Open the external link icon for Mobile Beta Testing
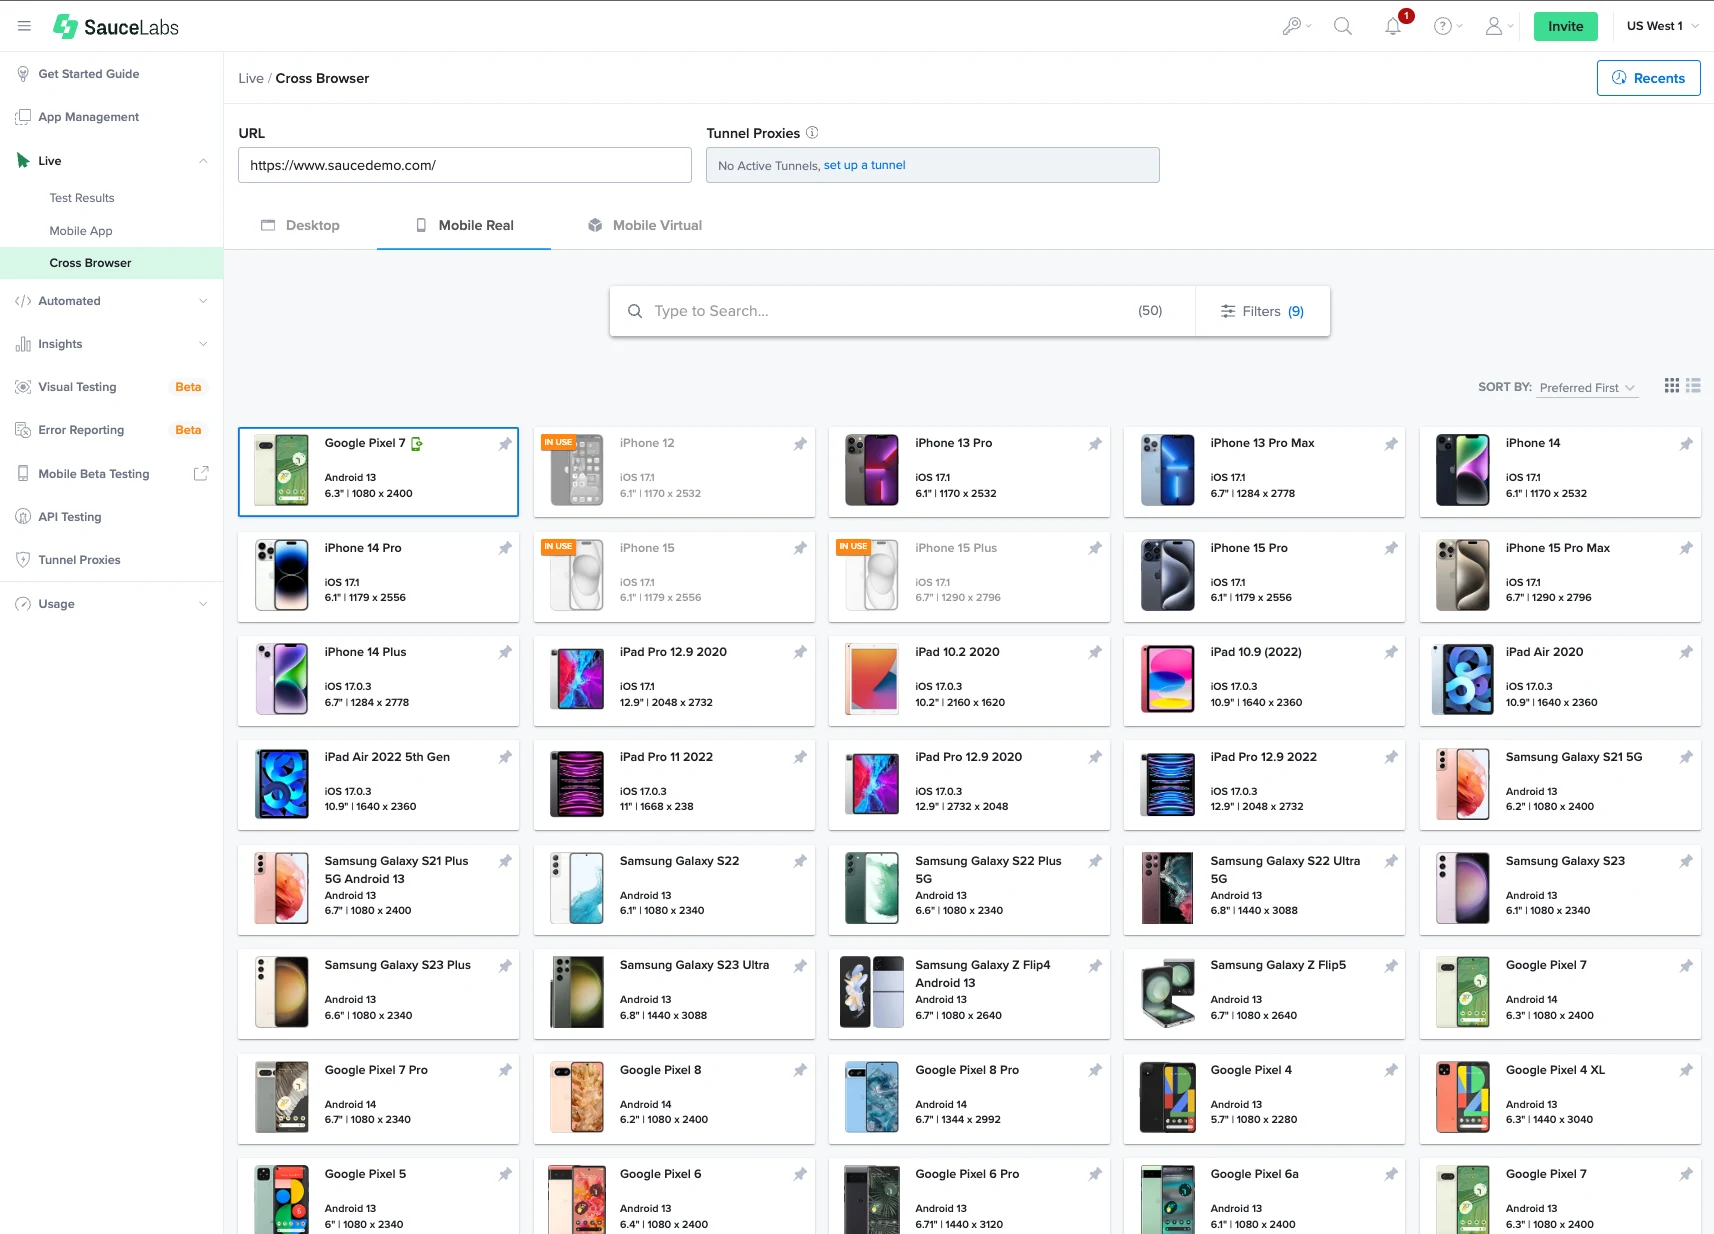Viewport: 1714px width, 1234px height. point(201,473)
